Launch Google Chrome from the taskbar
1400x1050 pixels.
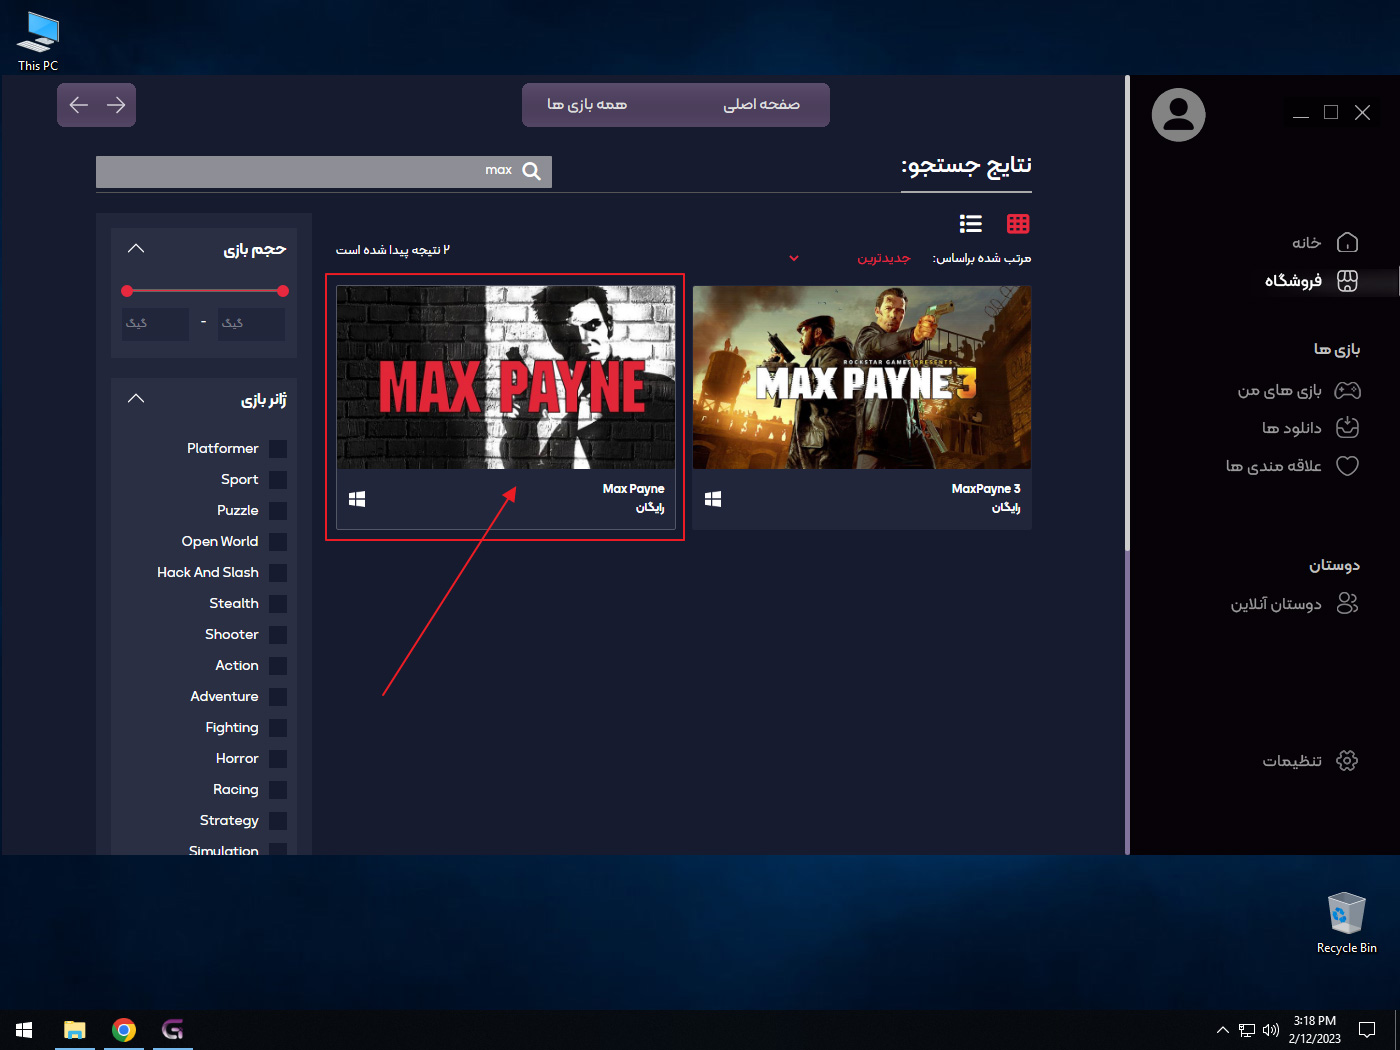[x=124, y=1030]
